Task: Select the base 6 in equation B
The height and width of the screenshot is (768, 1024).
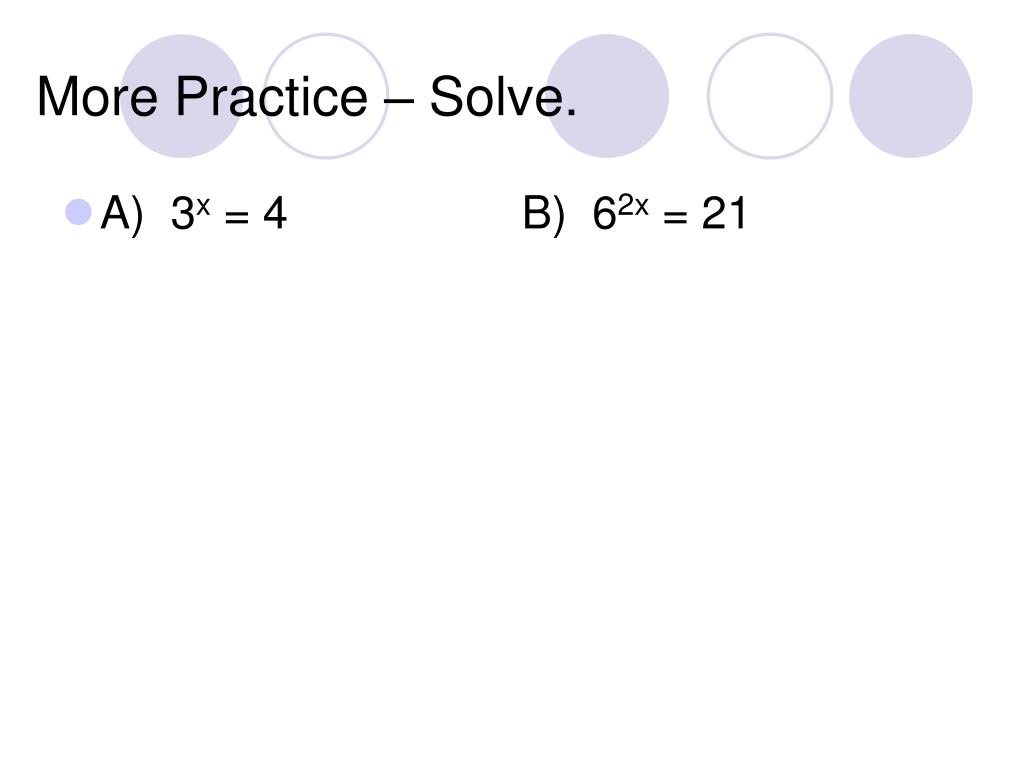Action: 604,214
